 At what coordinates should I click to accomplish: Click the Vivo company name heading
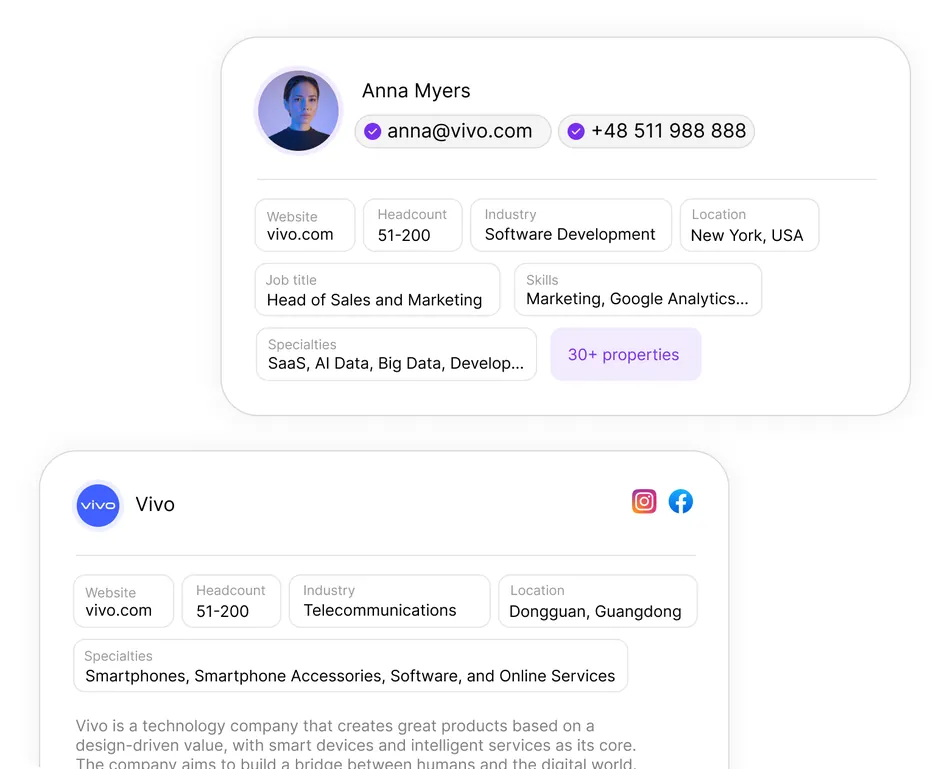pos(155,504)
